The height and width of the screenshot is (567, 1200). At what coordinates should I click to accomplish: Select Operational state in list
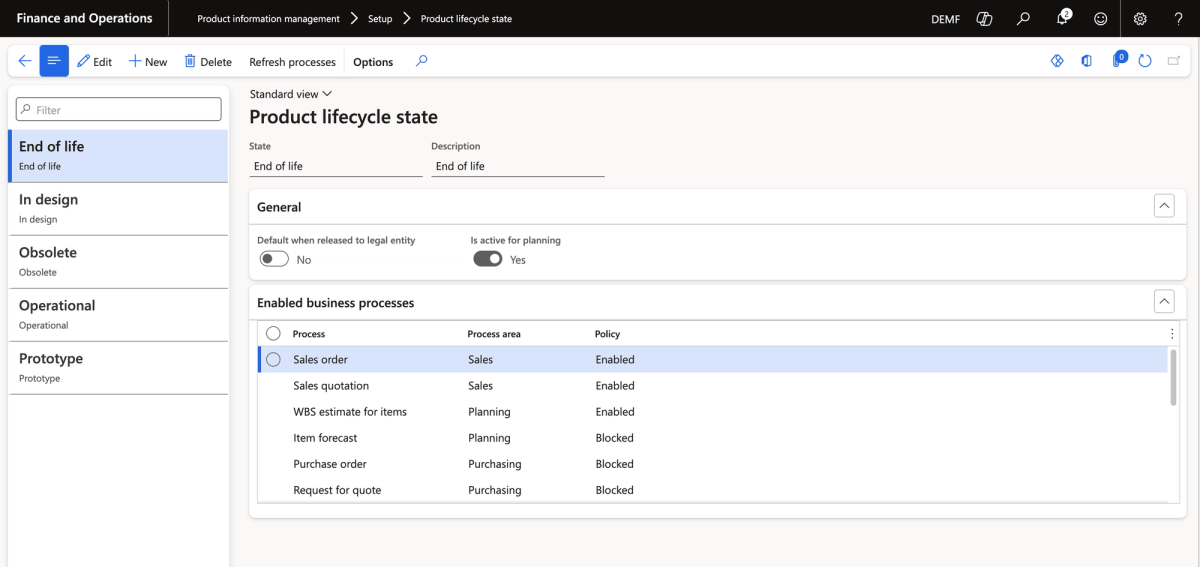[x=118, y=315]
